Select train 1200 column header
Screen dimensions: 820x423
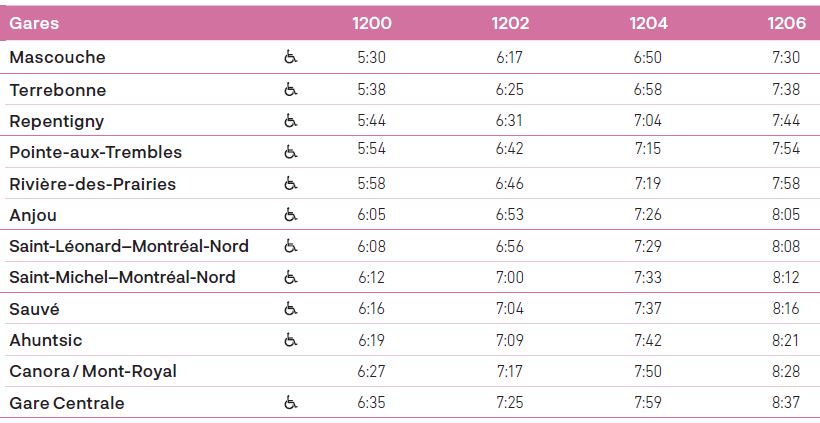coord(372,22)
